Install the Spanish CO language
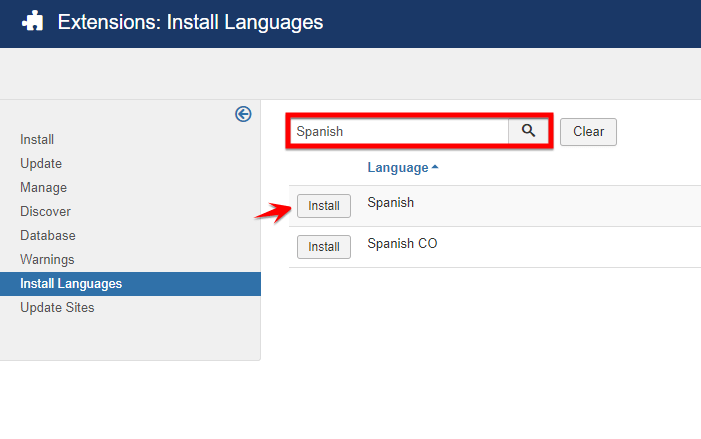701x439 pixels. point(324,247)
